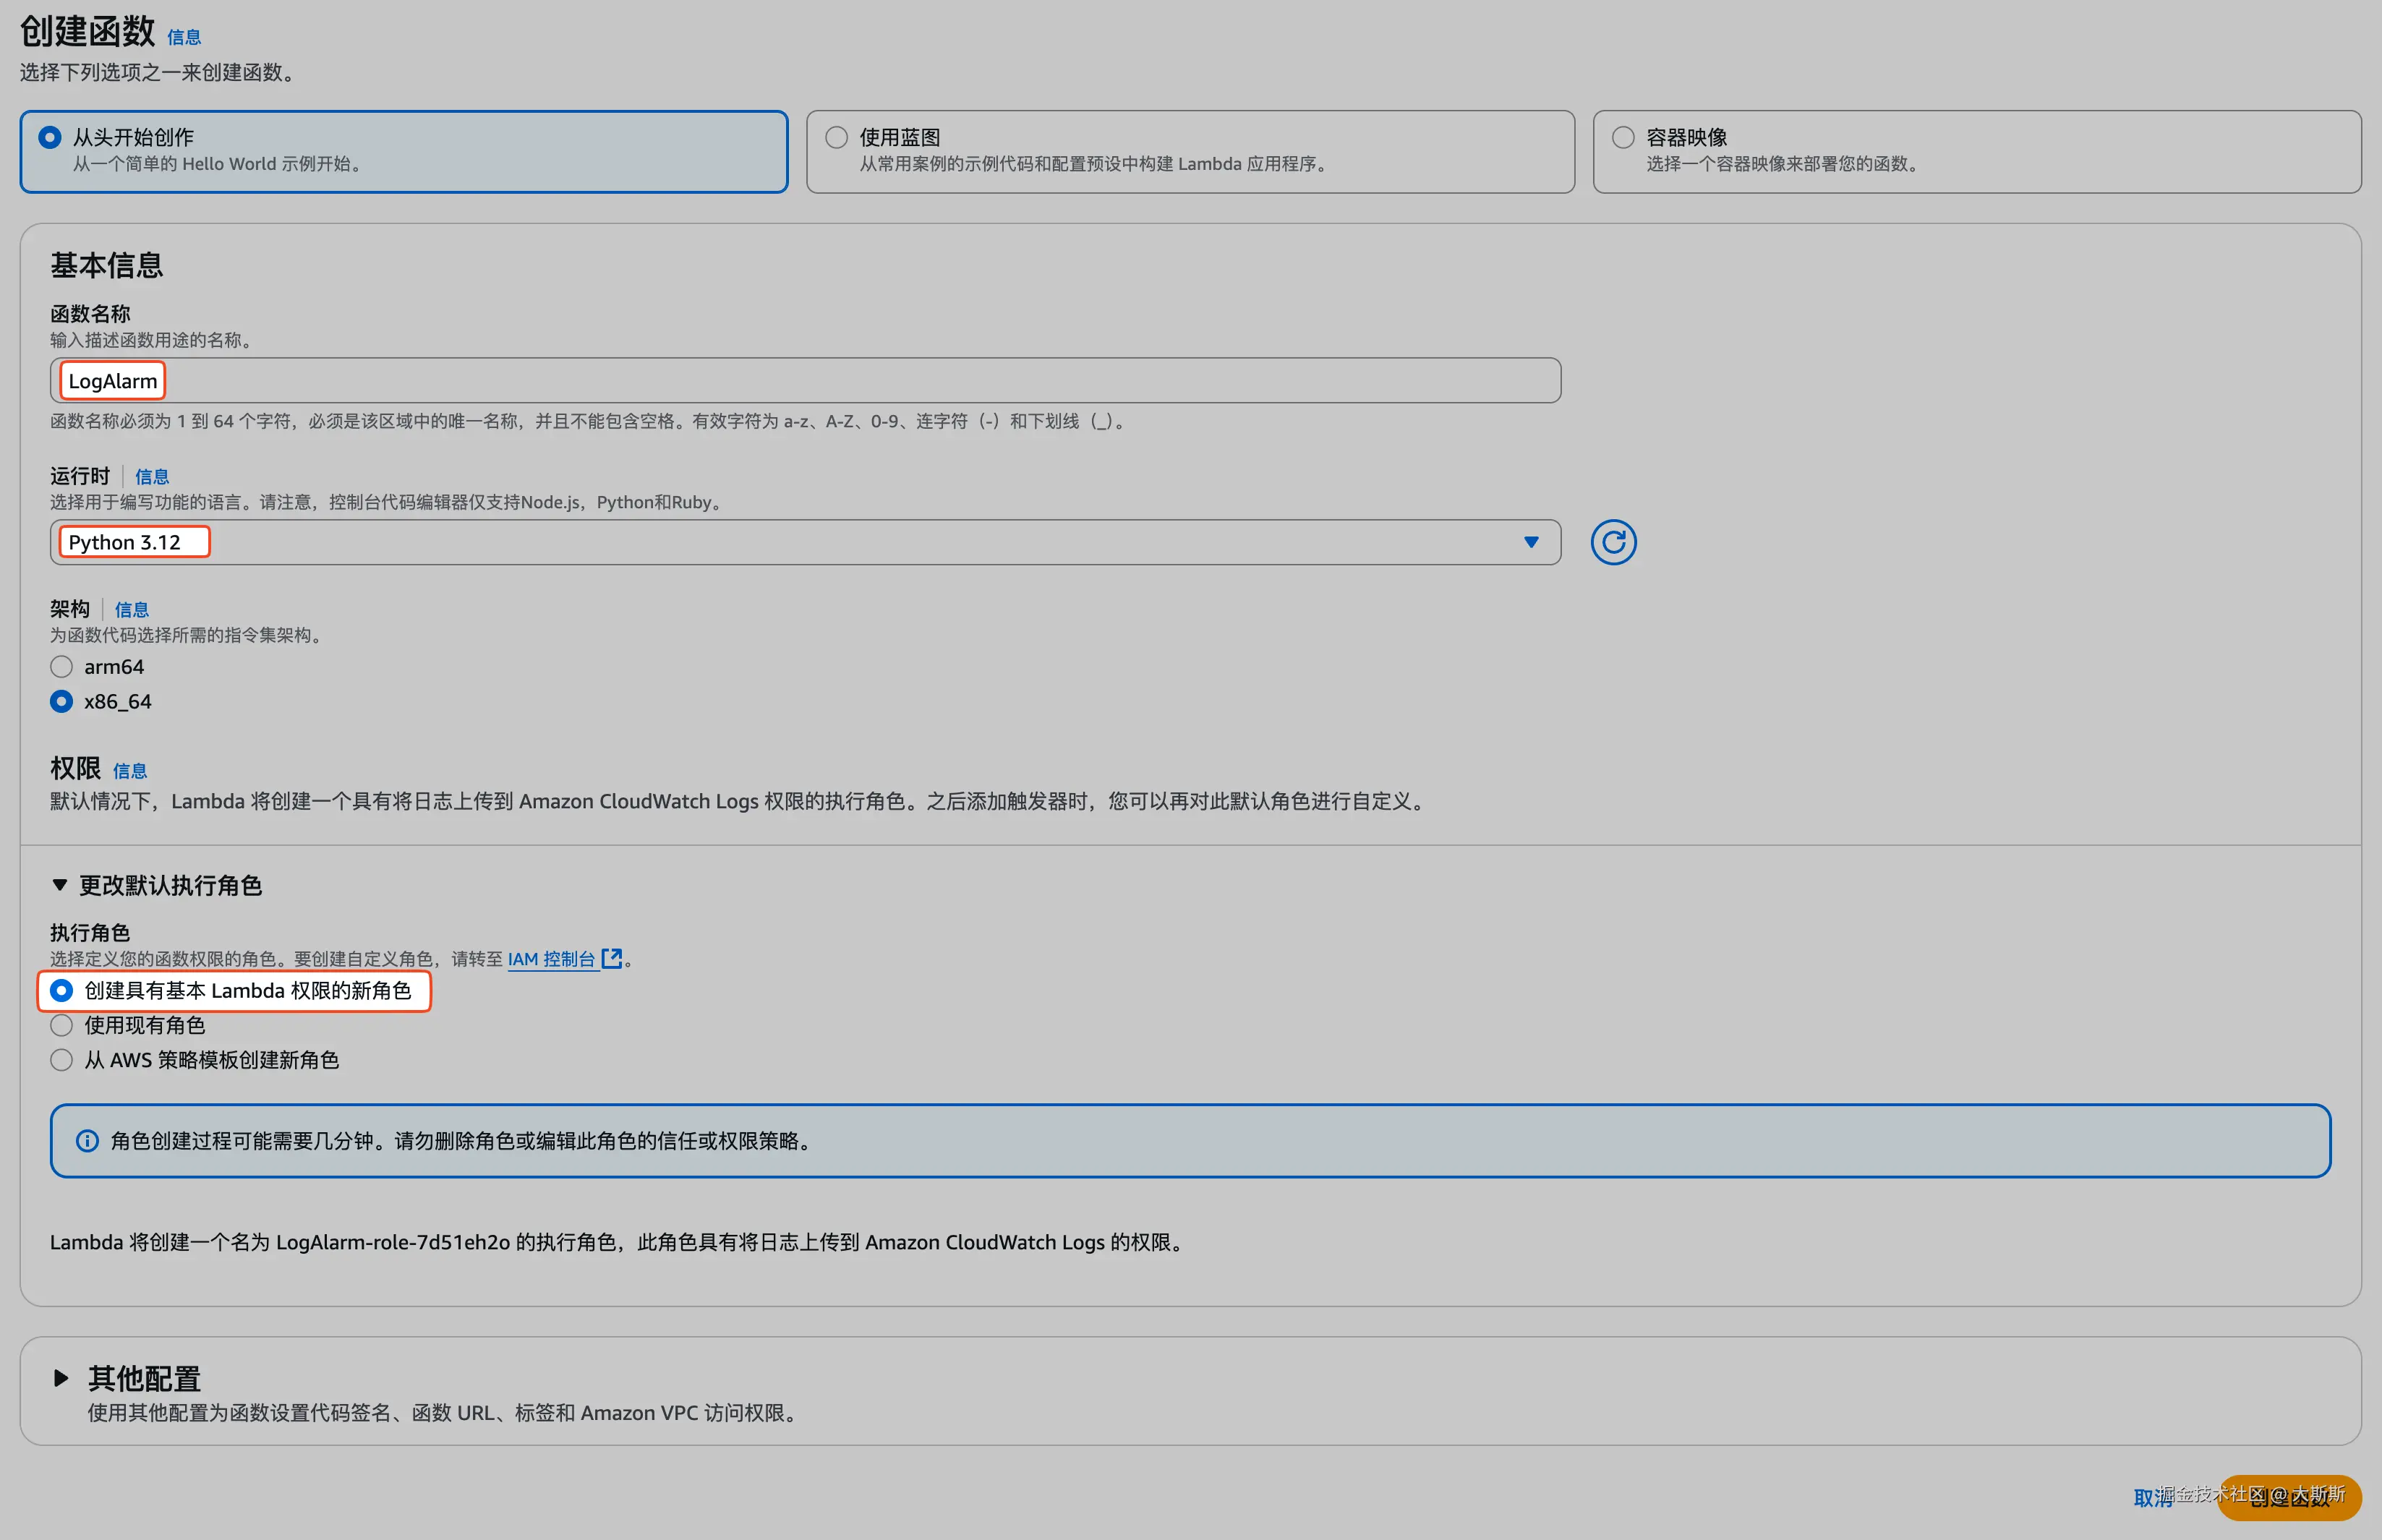
Task: Select the arm64 architecture radio button
Action: [62, 667]
